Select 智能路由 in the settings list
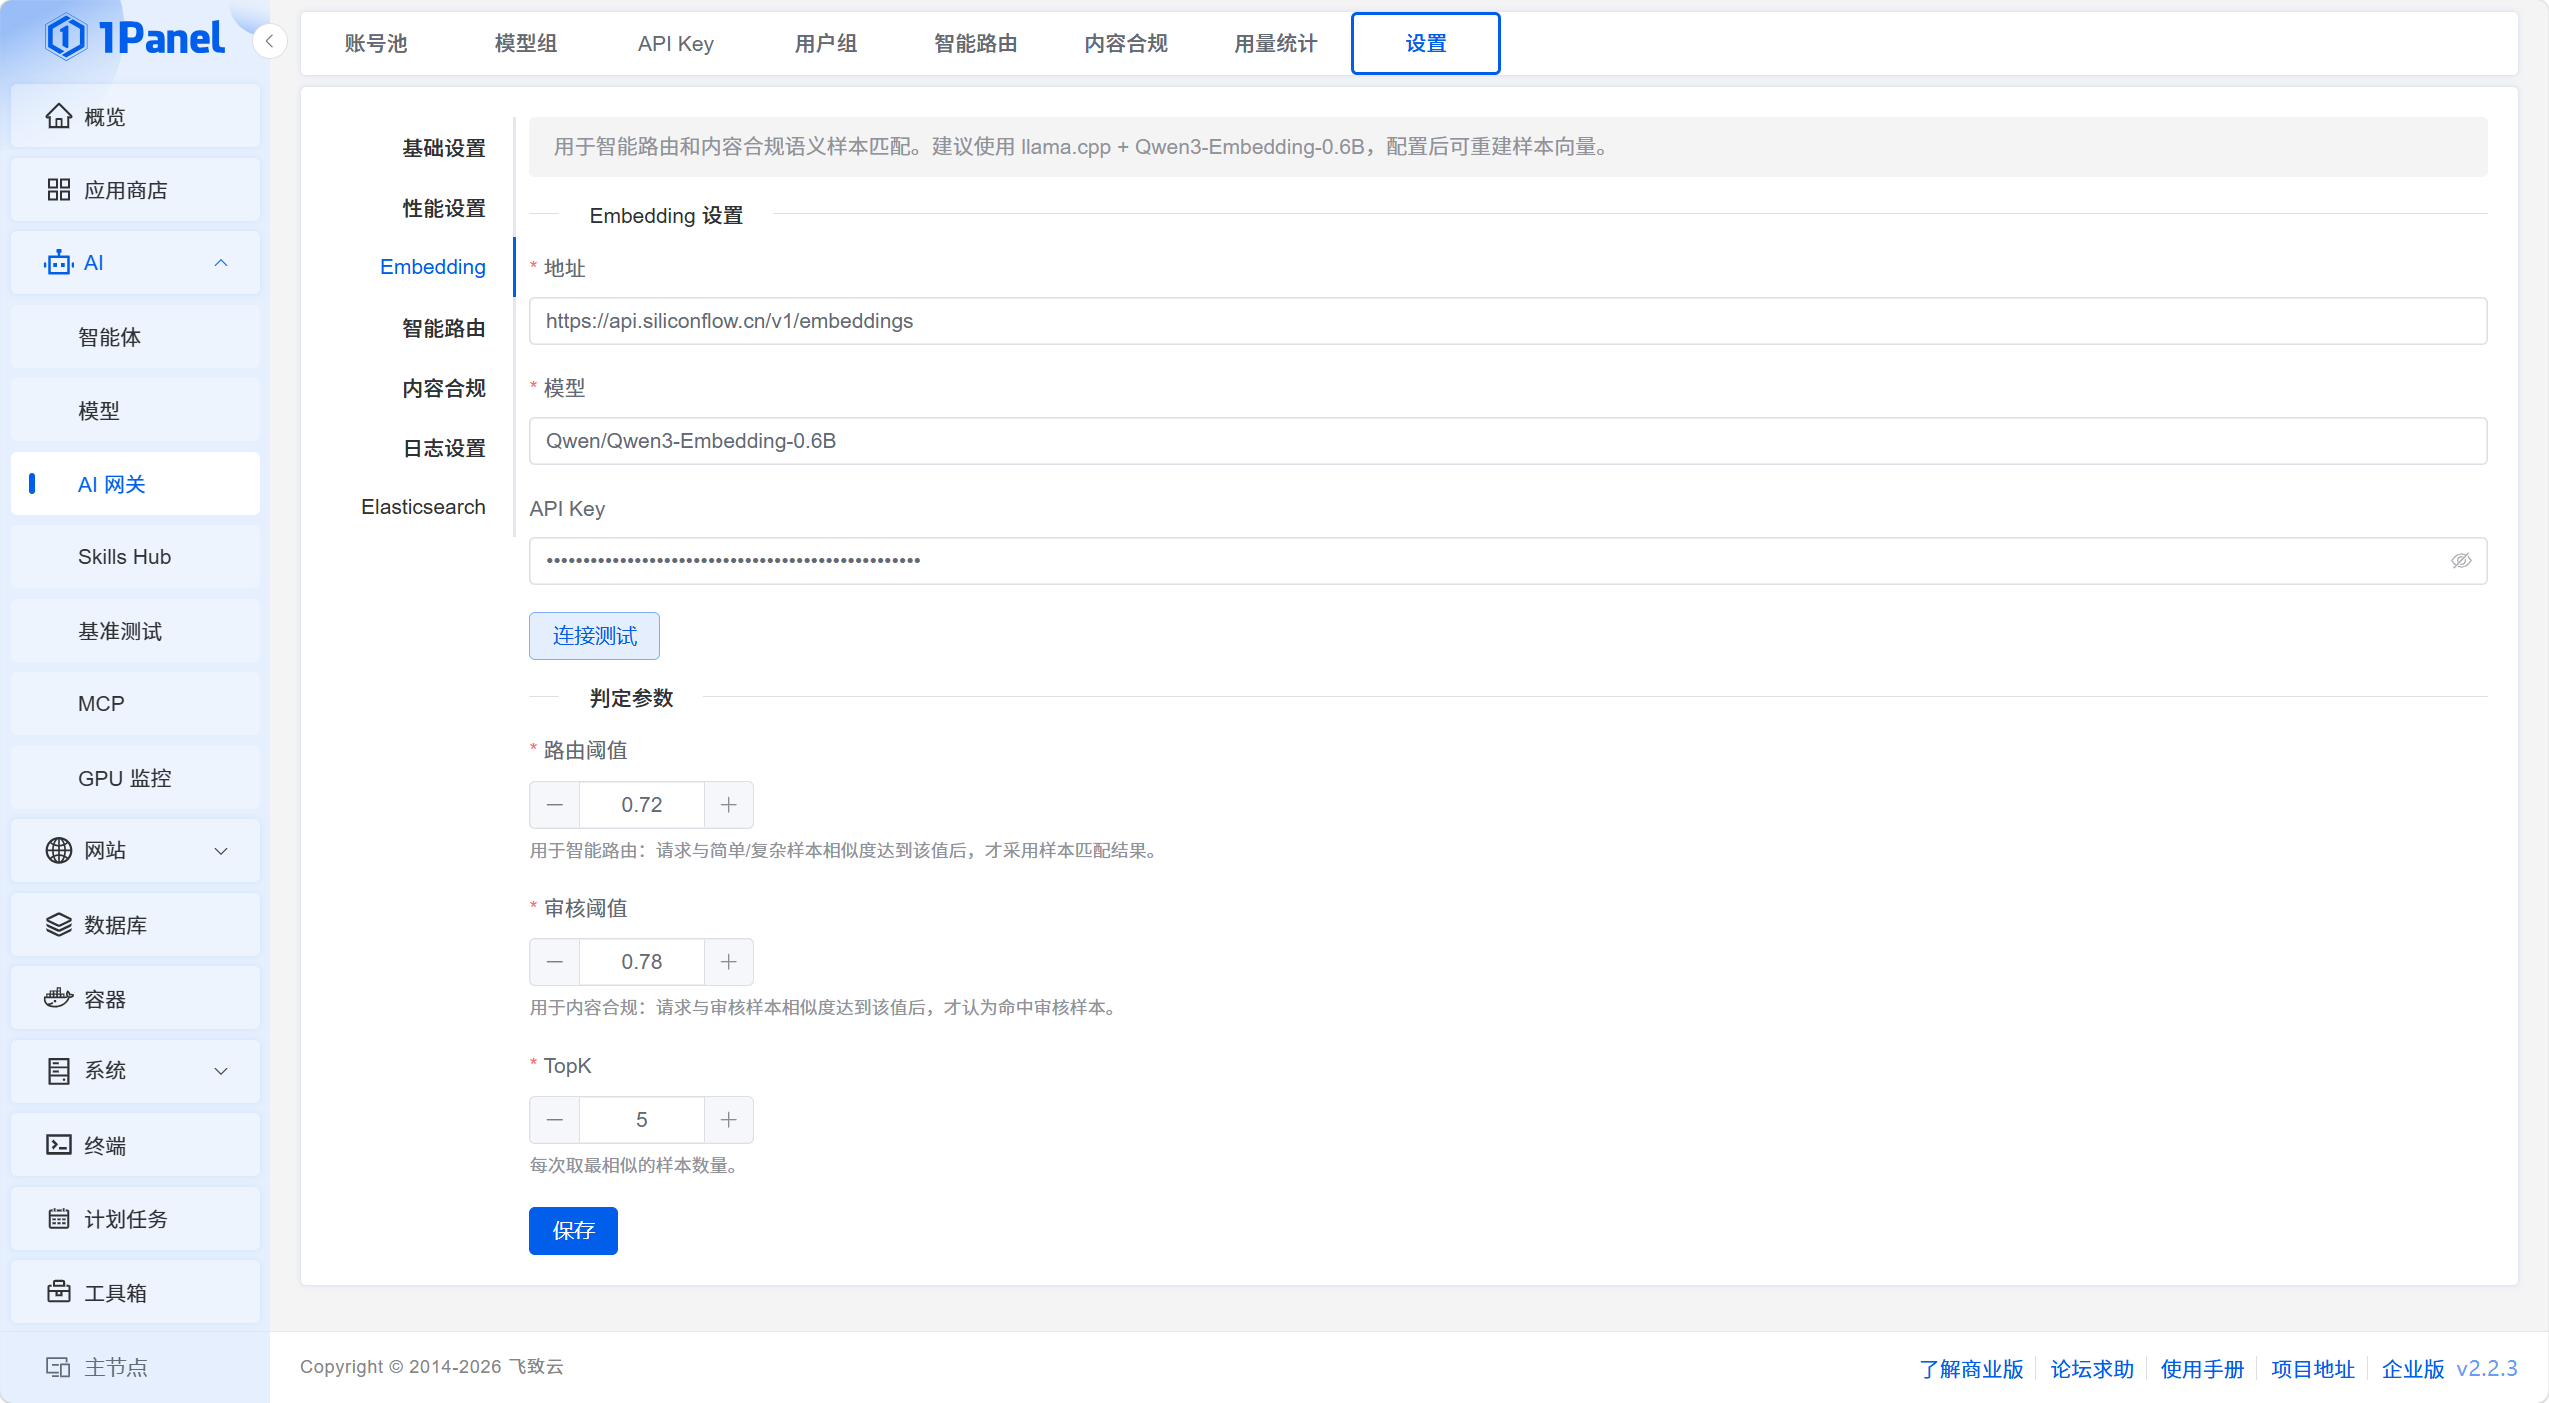2549x1403 pixels. tap(444, 328)
